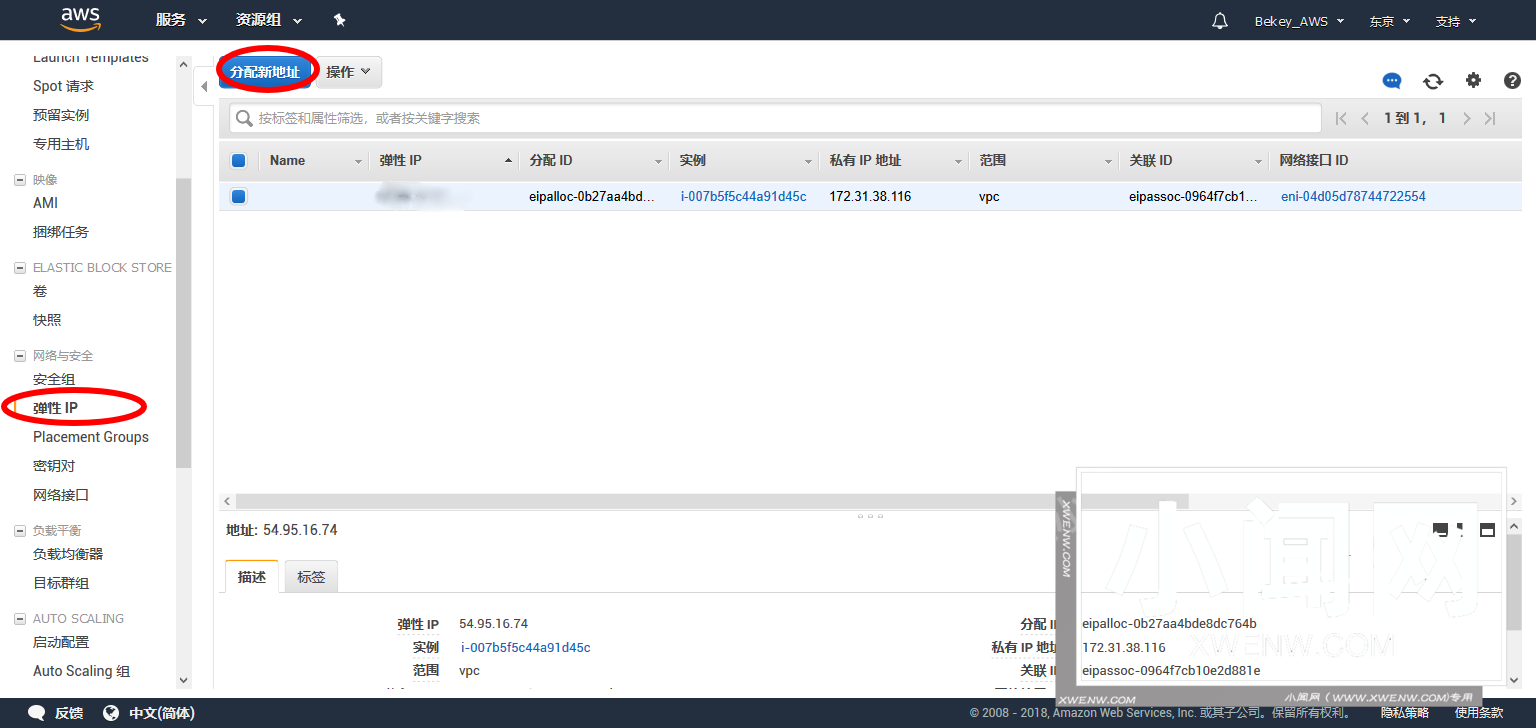Select all rows checkbox in header
This screenshot has width=1536, height=728.
point(238,160)
